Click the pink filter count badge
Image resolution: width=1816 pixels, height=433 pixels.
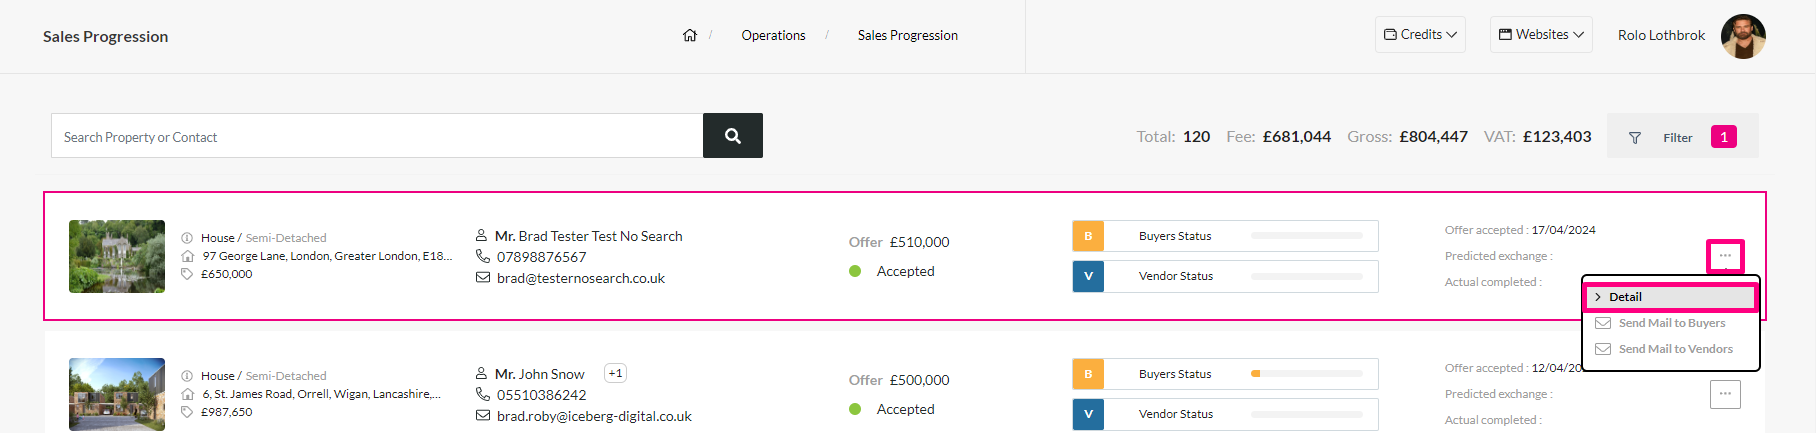tap(1724, 137)
